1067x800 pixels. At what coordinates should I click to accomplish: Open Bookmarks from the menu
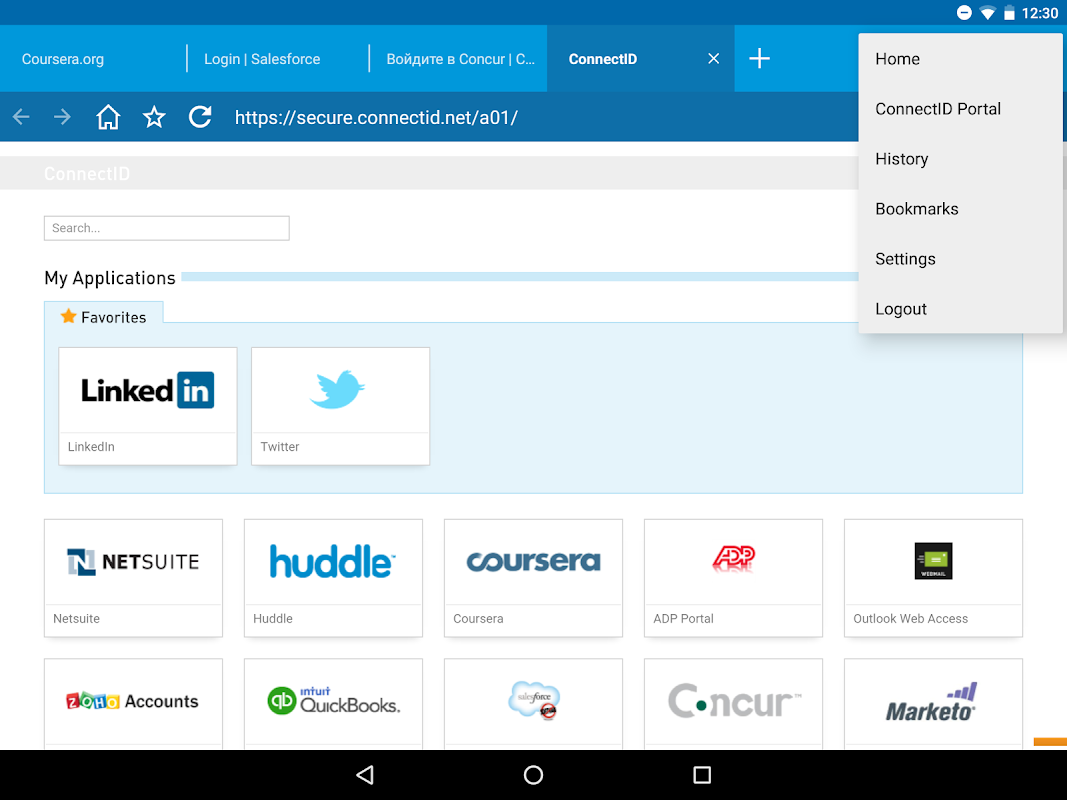pyautogui.click(x=960, y=209)
